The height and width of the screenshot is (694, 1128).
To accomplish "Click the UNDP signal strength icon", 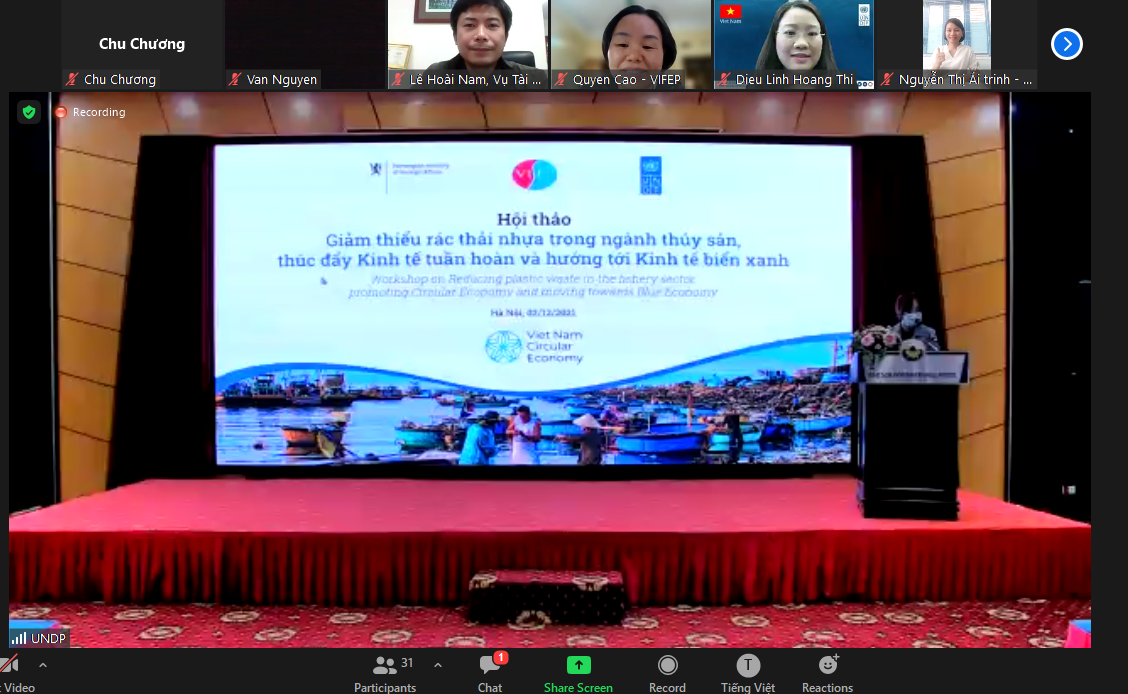I will coord(19,637).
